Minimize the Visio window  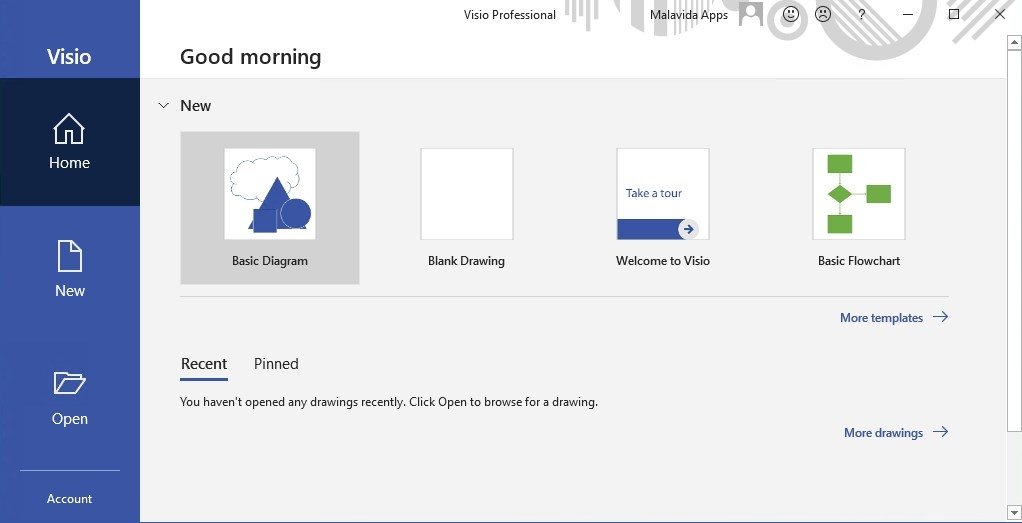click(908, 14)
